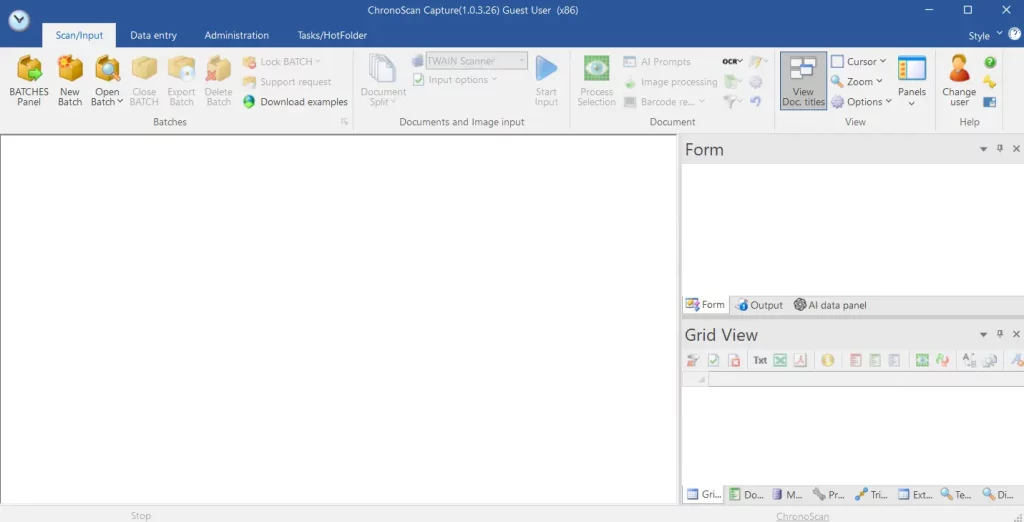Expand the Batches group dialog launcher
Viewport: 1024px width, 522px height.
[344, 122]
